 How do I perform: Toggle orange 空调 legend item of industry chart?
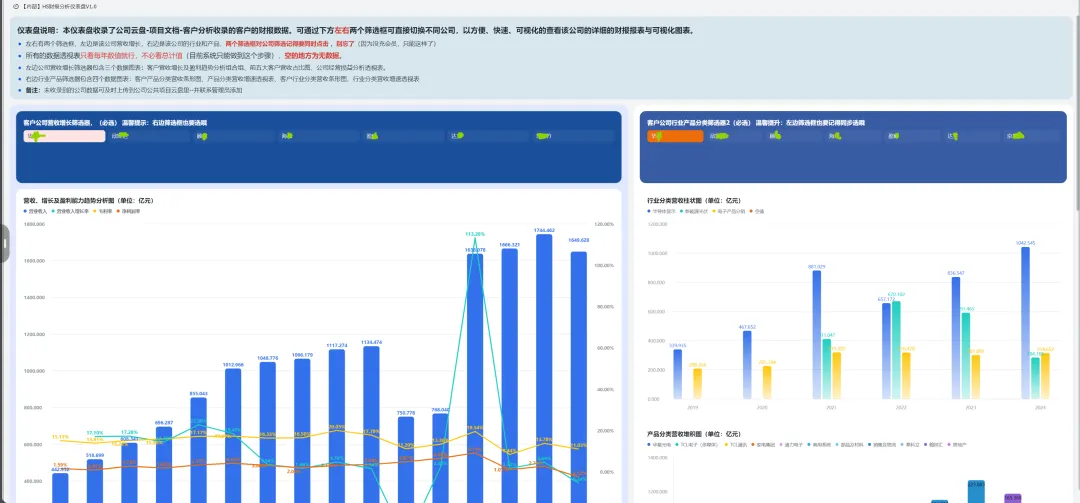[x=757, y=210]
